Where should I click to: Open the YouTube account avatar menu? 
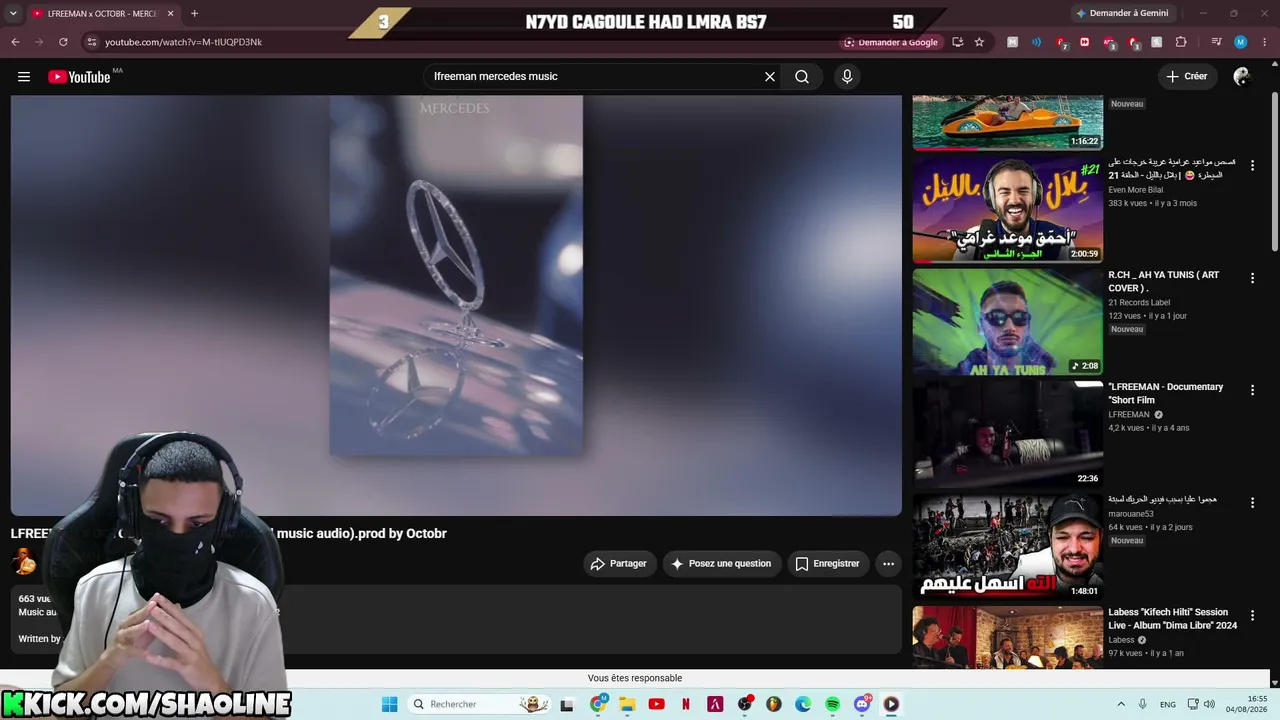(x=1242, y=77)
